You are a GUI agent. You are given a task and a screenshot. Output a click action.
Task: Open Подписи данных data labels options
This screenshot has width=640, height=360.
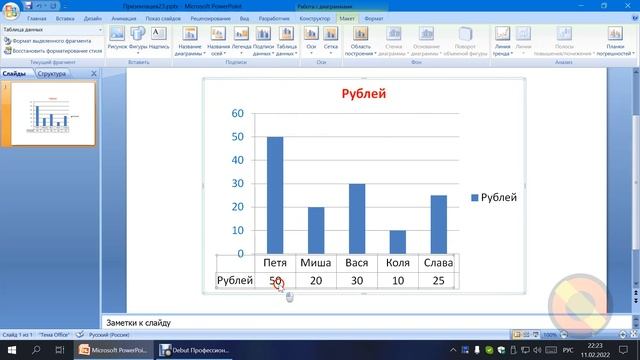click(263, 41)
